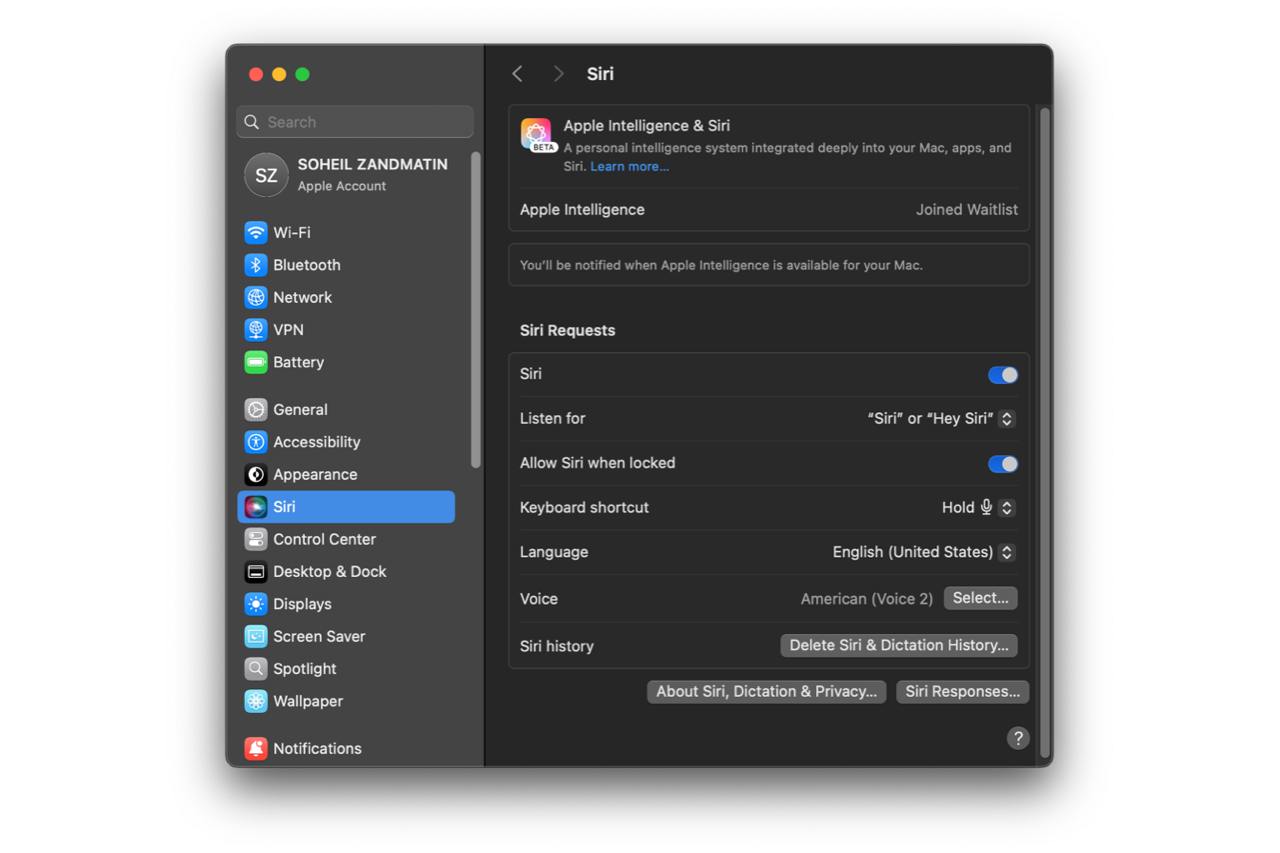The height and width of the screenshot is (853, 1280).
Task: Click the microphone icon in Keyboard shortcut
Action: click(986, 507)
